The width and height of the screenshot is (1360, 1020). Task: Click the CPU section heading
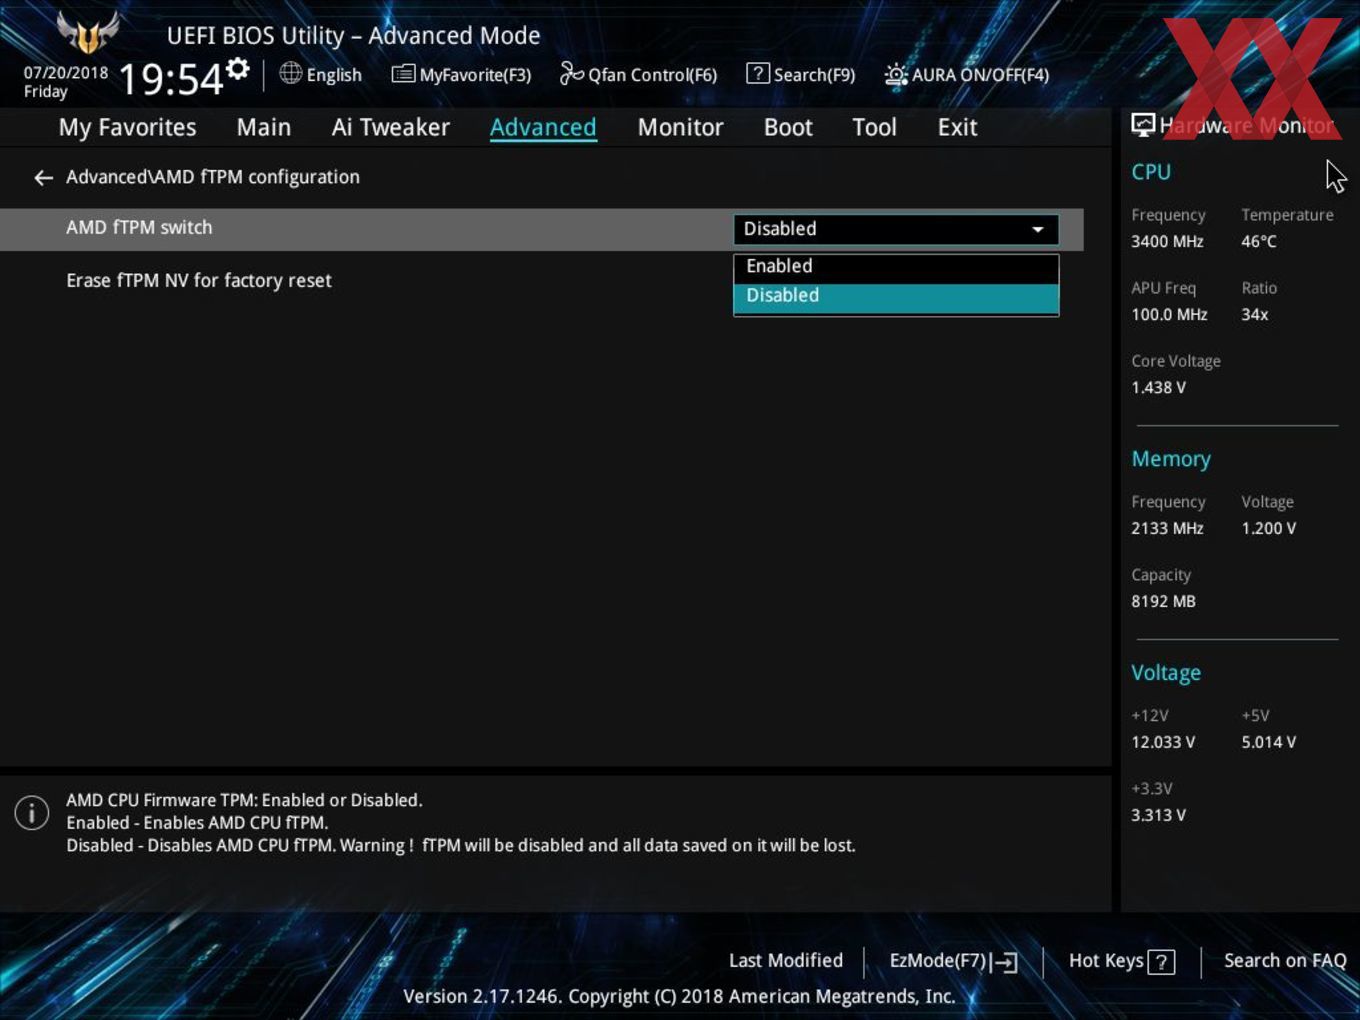pyautogui.click(x=1151, y=172)
